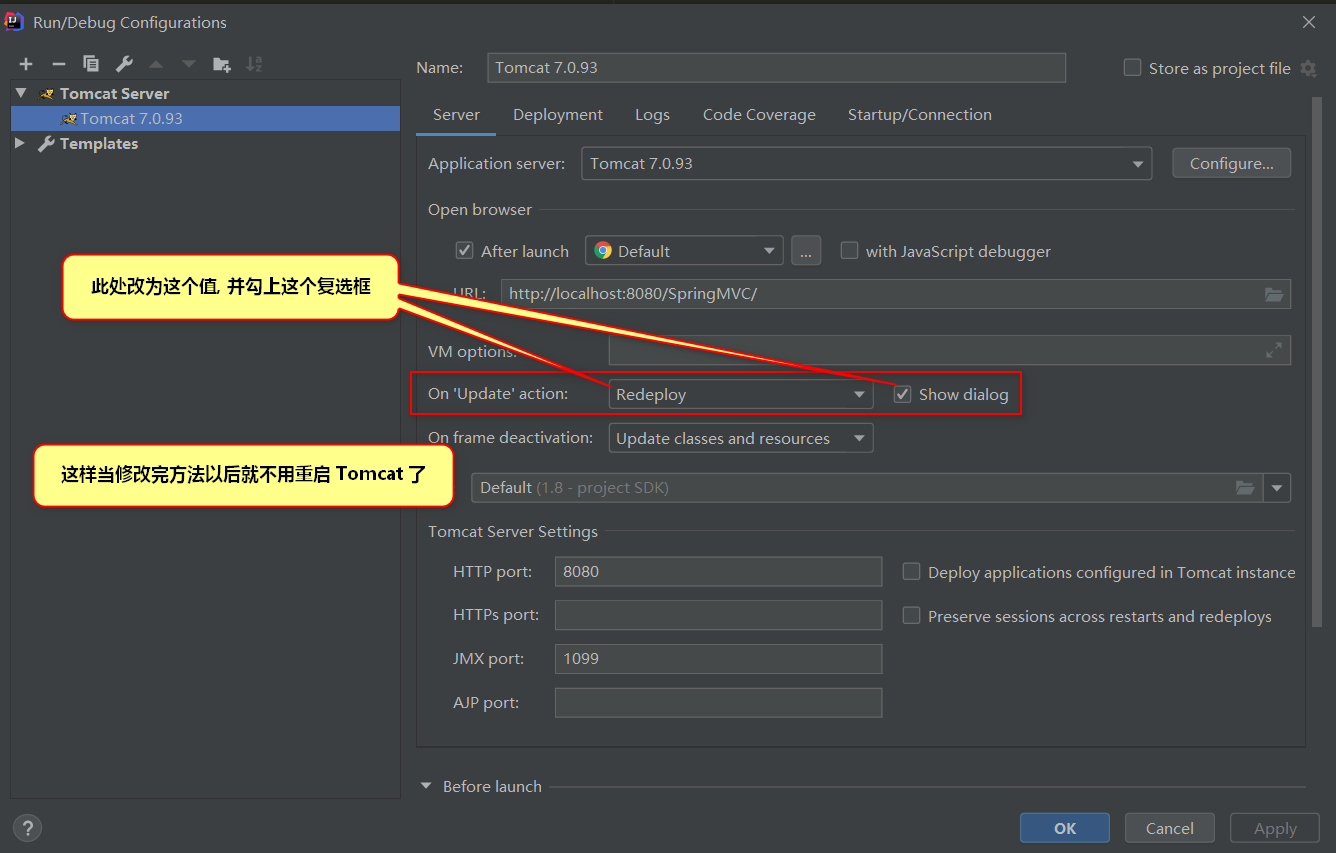The width and height of the screenshot is (1336, 853).
Task: Enable with JavaScript debugger checkbox
Action: tap(849, 251)
